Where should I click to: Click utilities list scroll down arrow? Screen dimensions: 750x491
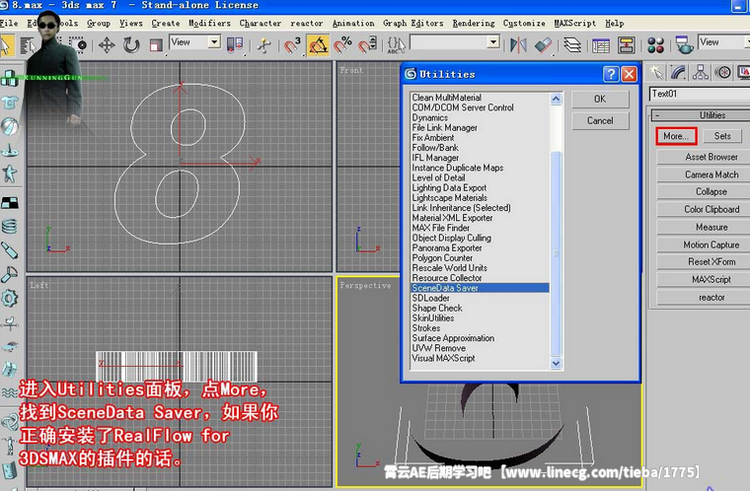point(555,363)
